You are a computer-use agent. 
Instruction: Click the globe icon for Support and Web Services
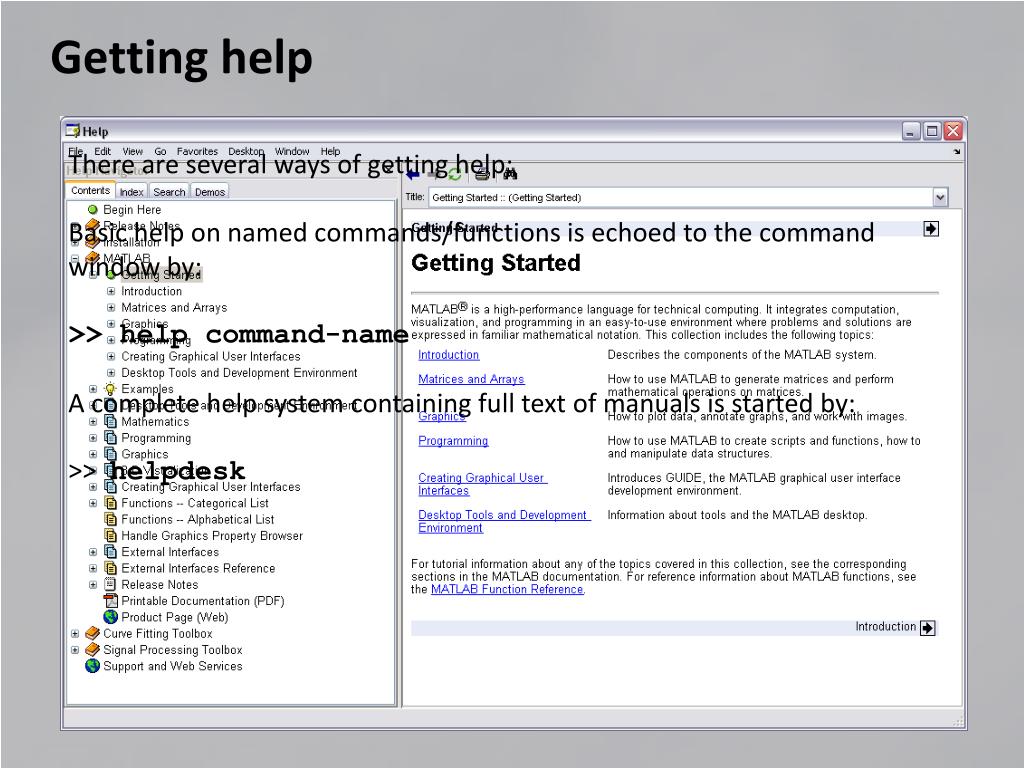92,666
